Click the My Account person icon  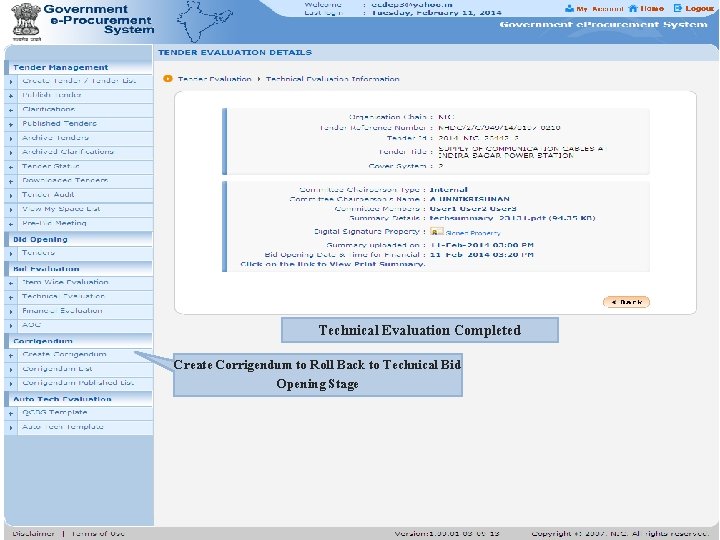(x=569, y=9)
